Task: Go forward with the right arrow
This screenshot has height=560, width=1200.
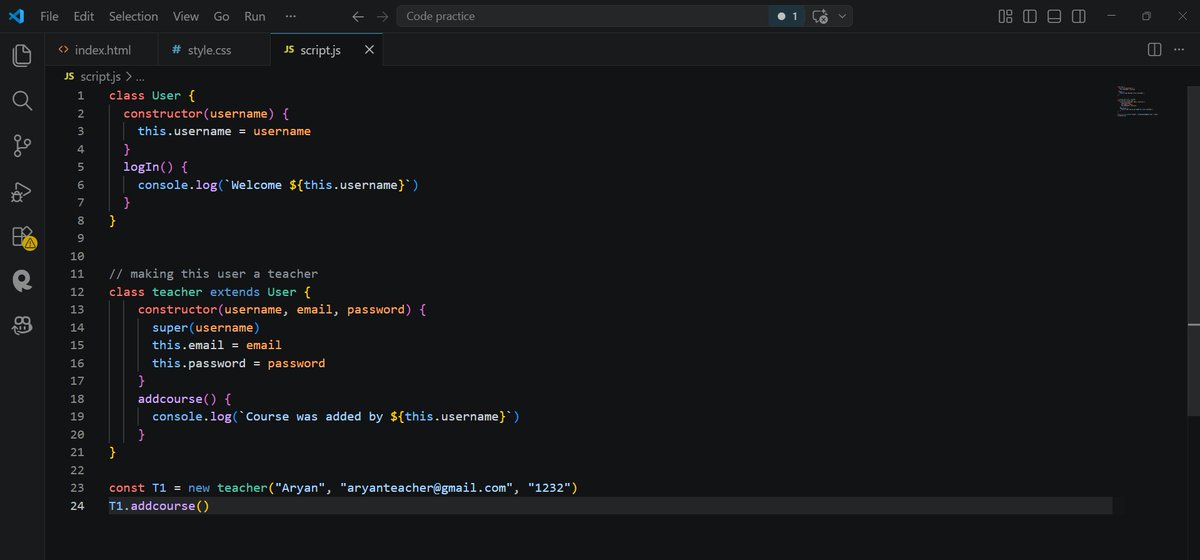Action: click(382, 16)
